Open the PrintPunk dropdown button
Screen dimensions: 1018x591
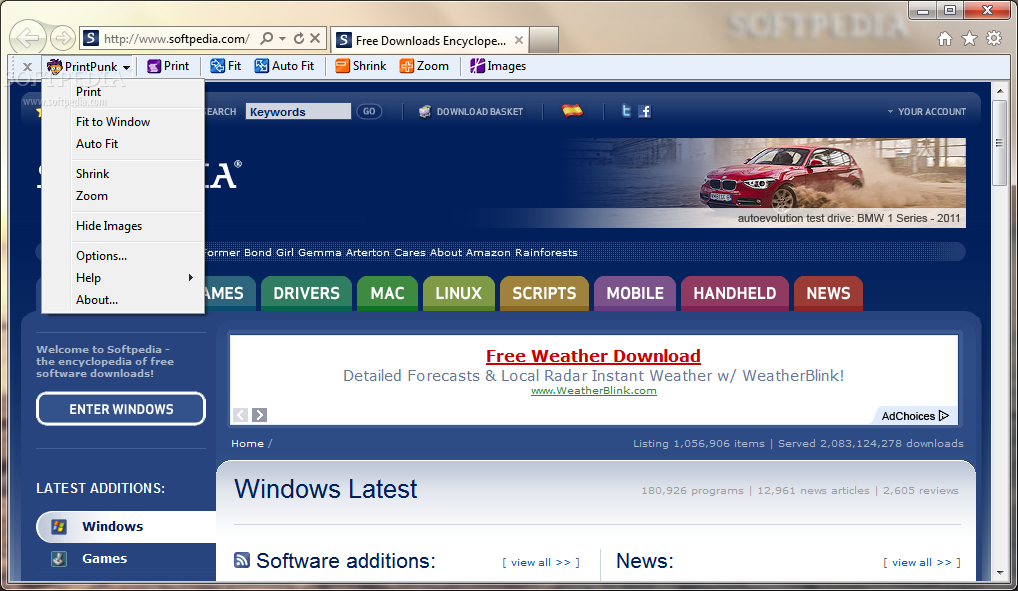[x=88, y=66]
